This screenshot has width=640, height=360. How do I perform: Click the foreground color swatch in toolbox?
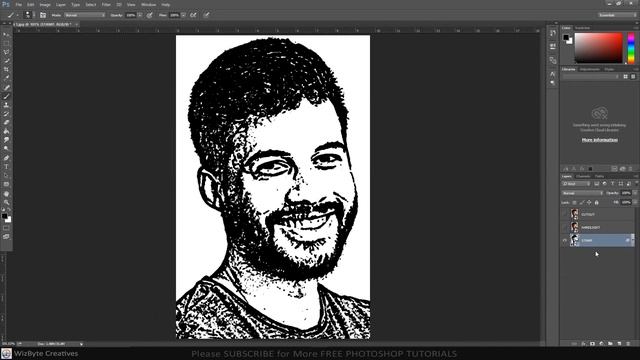(x=4, y=216)
